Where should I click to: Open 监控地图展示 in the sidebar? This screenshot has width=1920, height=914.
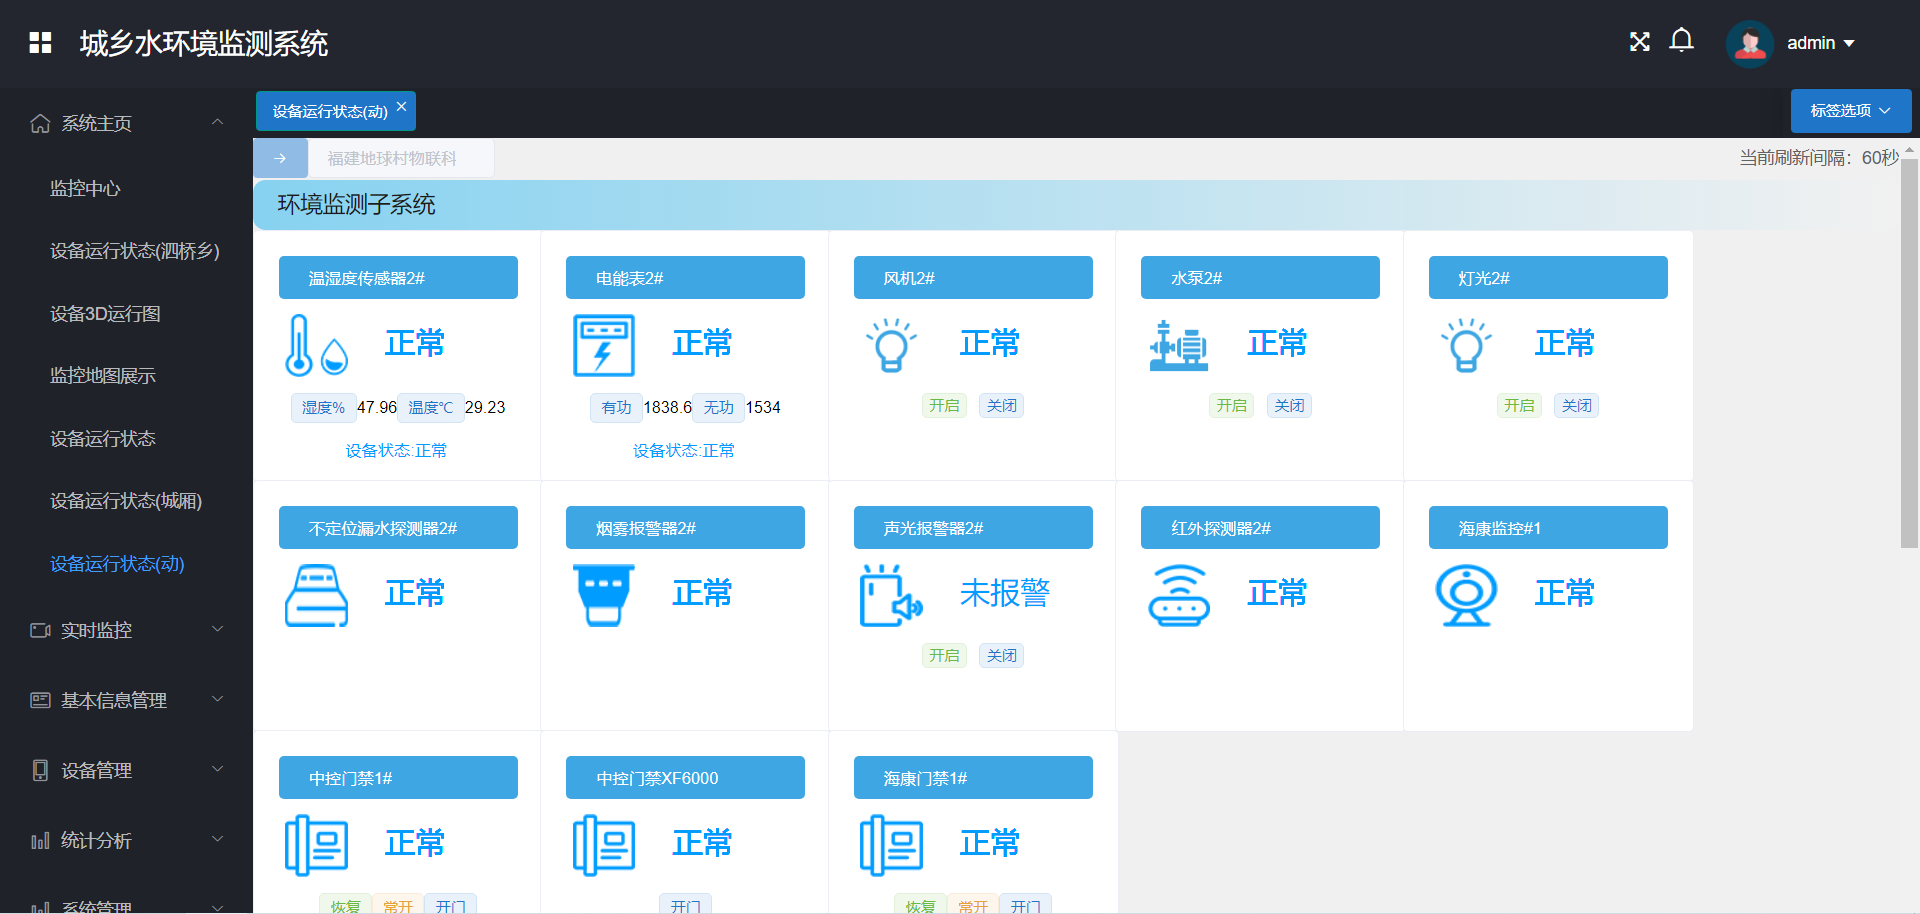(x=103, y=376)
